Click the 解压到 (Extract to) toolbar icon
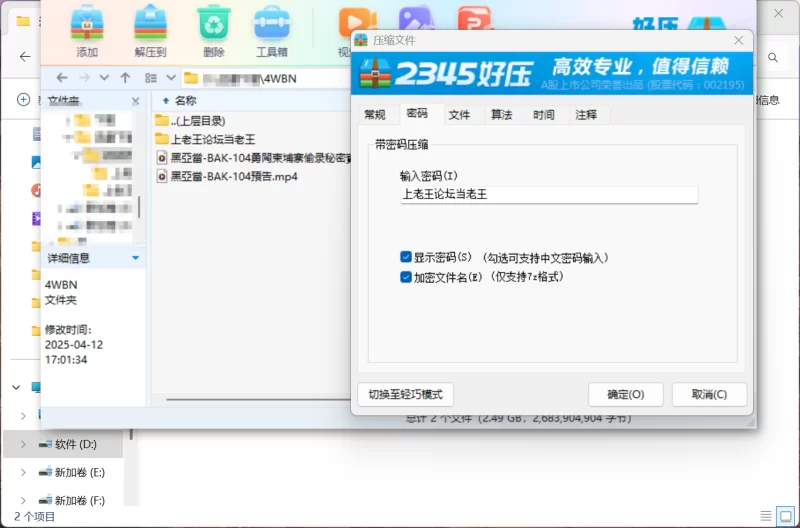Screen dimensions: 800x528 pyautogui.click(x=151, y=30)
